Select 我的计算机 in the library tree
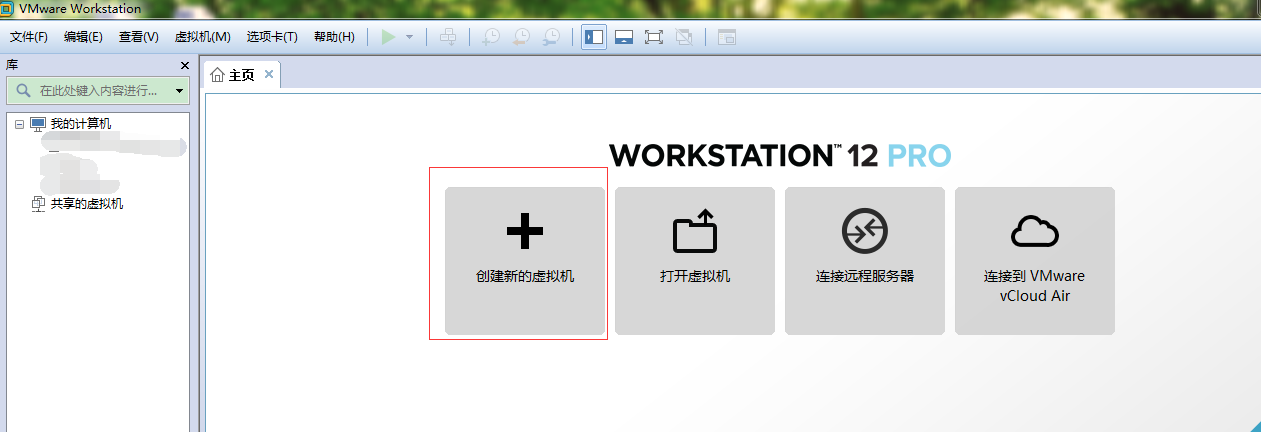1261x432 pixels. click(81, 124)
